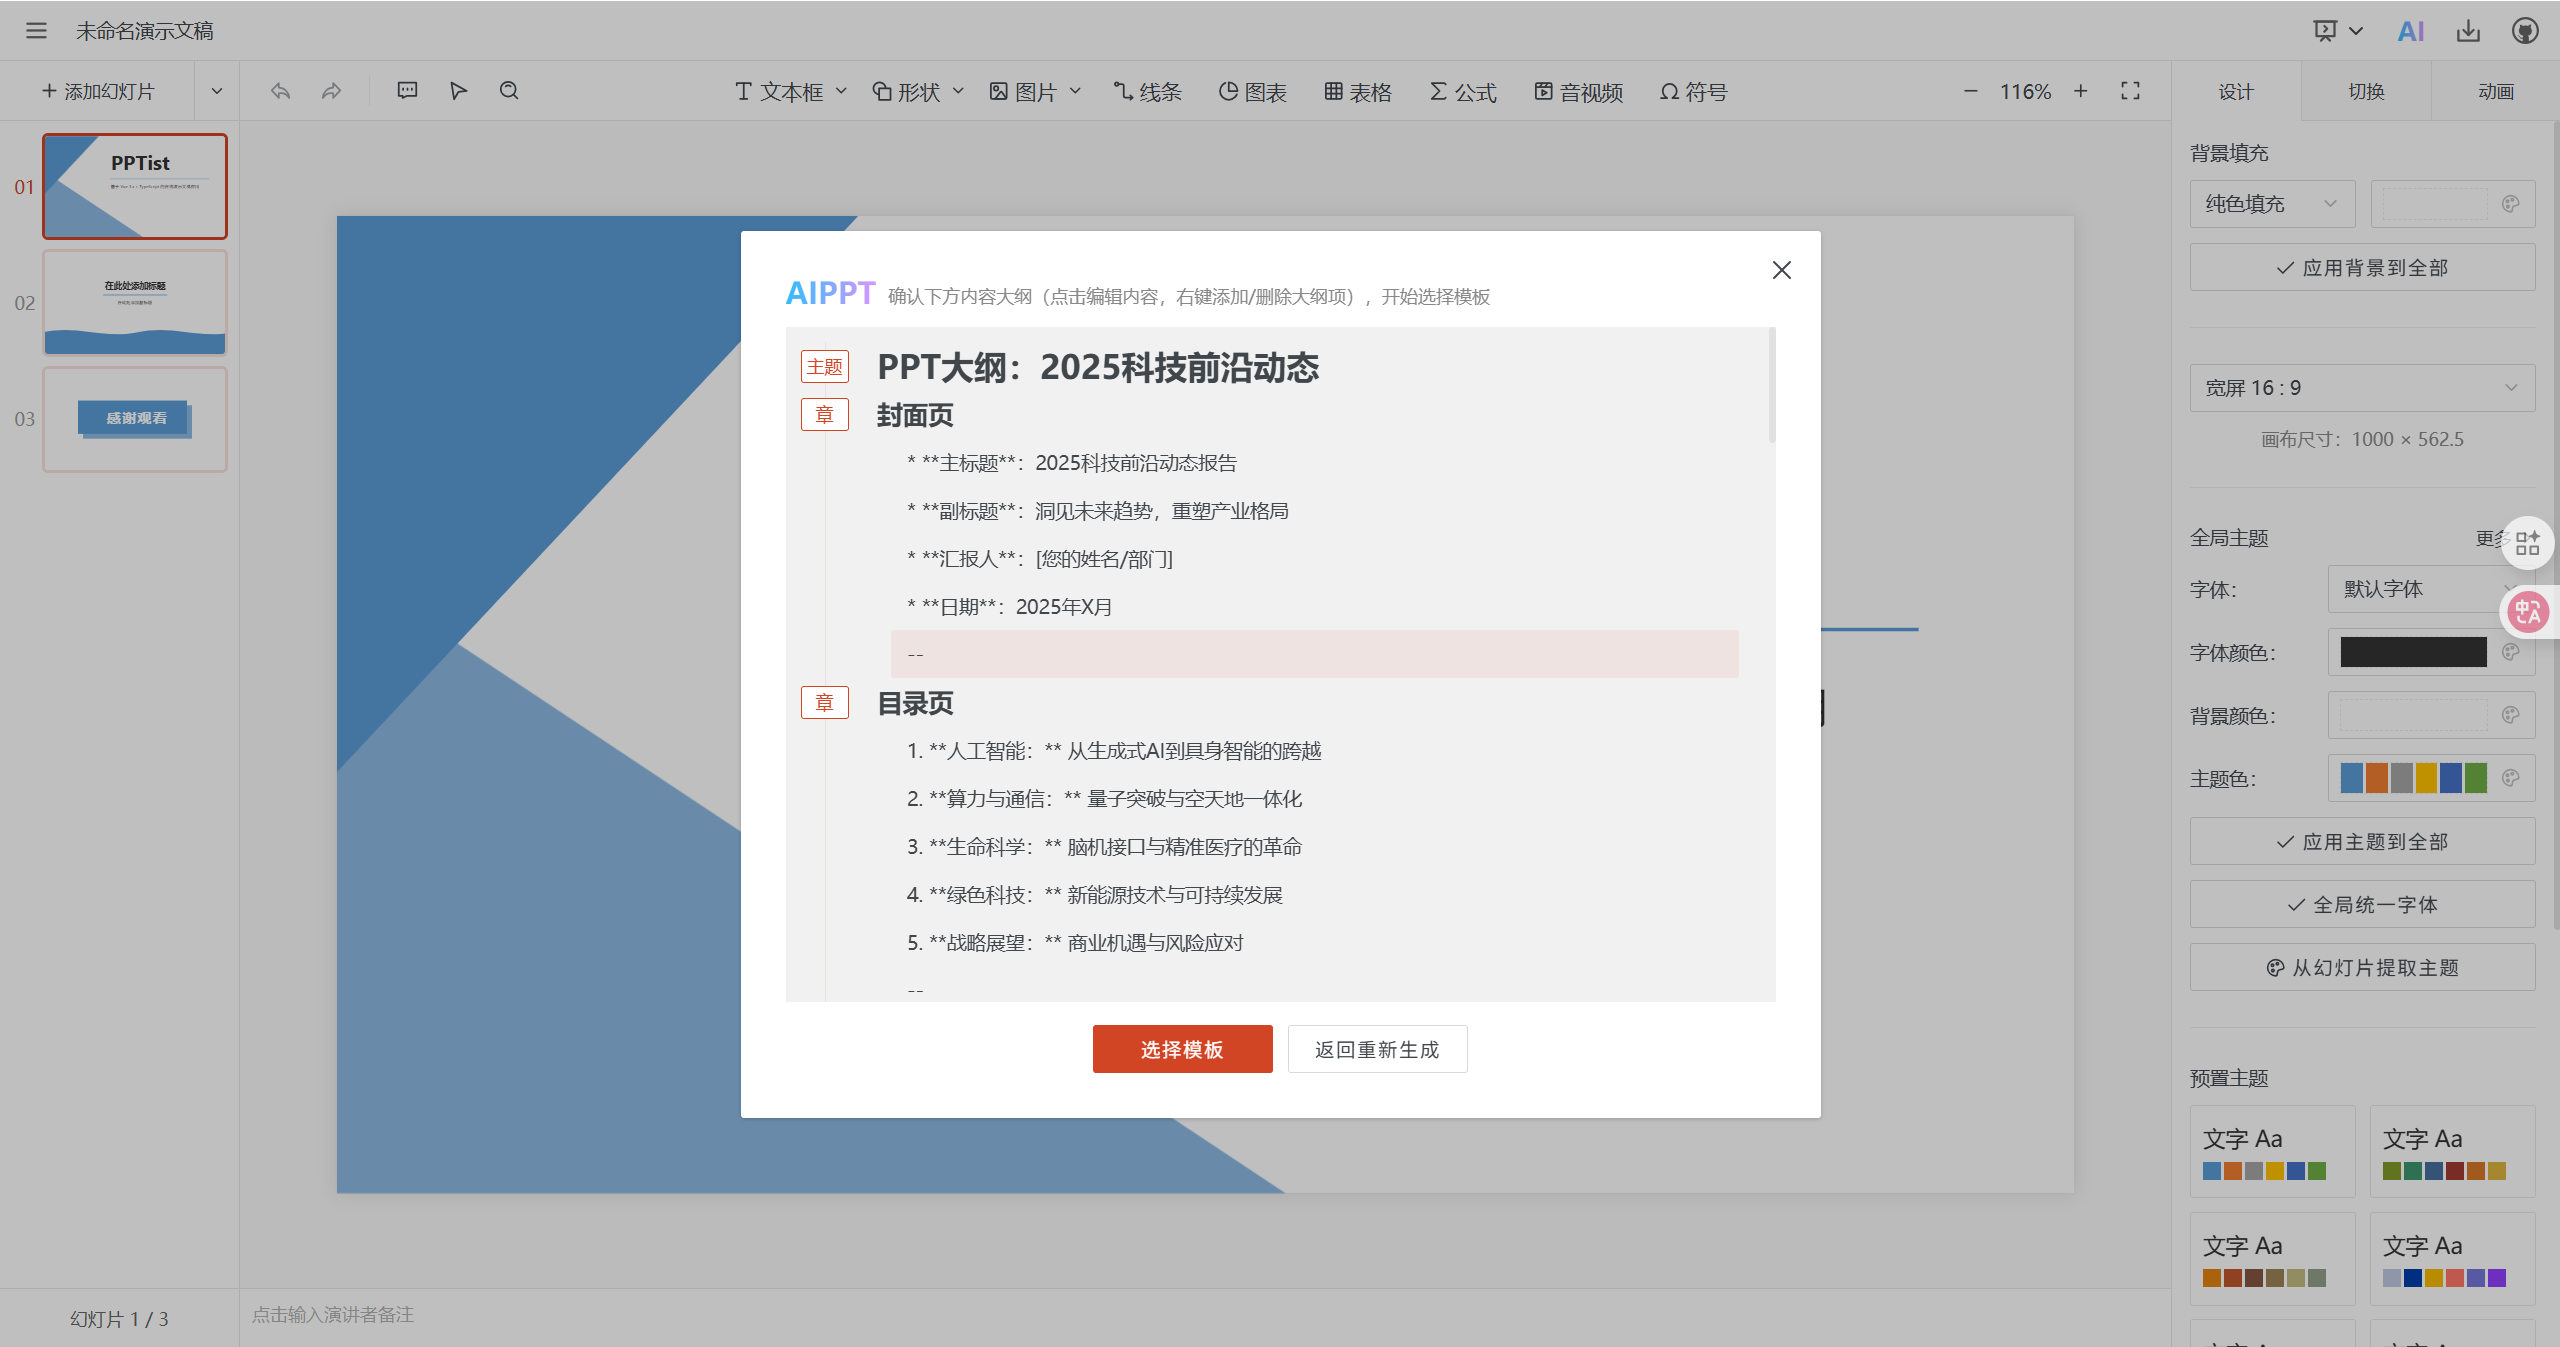Click the redo arrow icon

(331, 91)
